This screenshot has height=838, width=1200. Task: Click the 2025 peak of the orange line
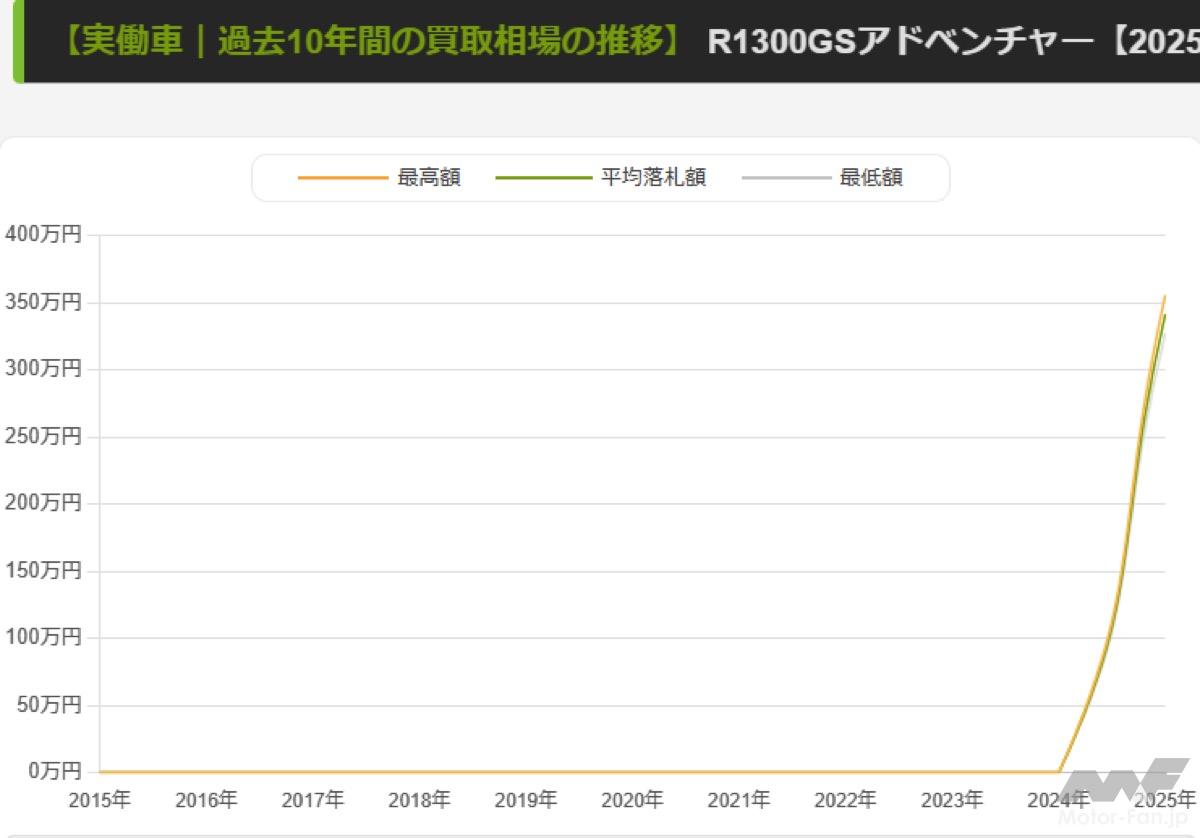(x=1164, y=296)
